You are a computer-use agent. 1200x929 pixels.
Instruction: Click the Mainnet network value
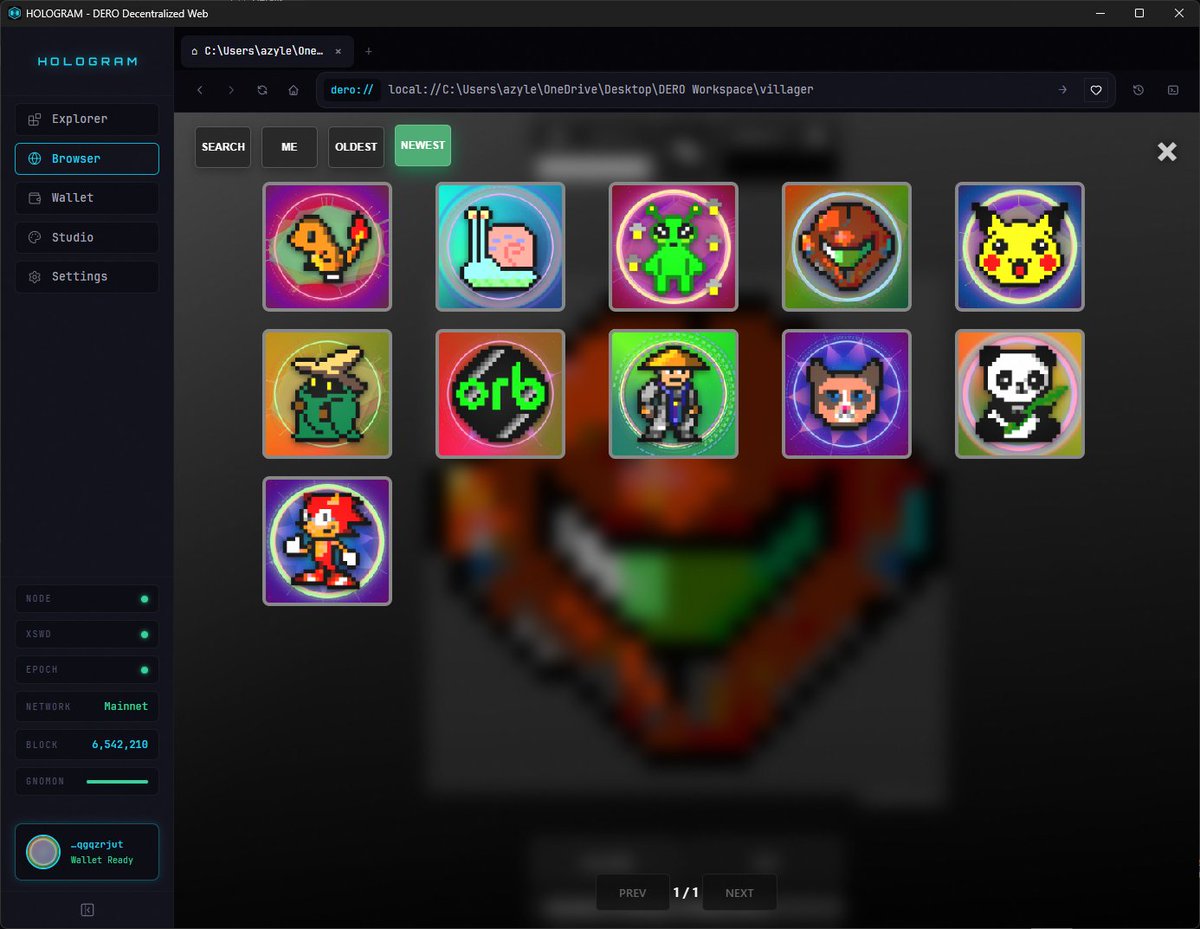pyautogui.click(x=126, y=706)
